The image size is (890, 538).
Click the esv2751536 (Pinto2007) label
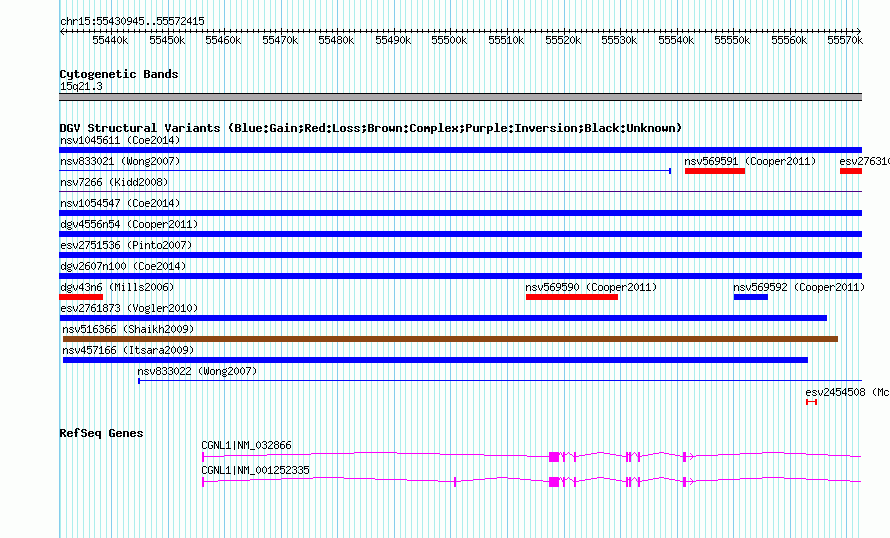pyautogui.click(x=126, y=245)
